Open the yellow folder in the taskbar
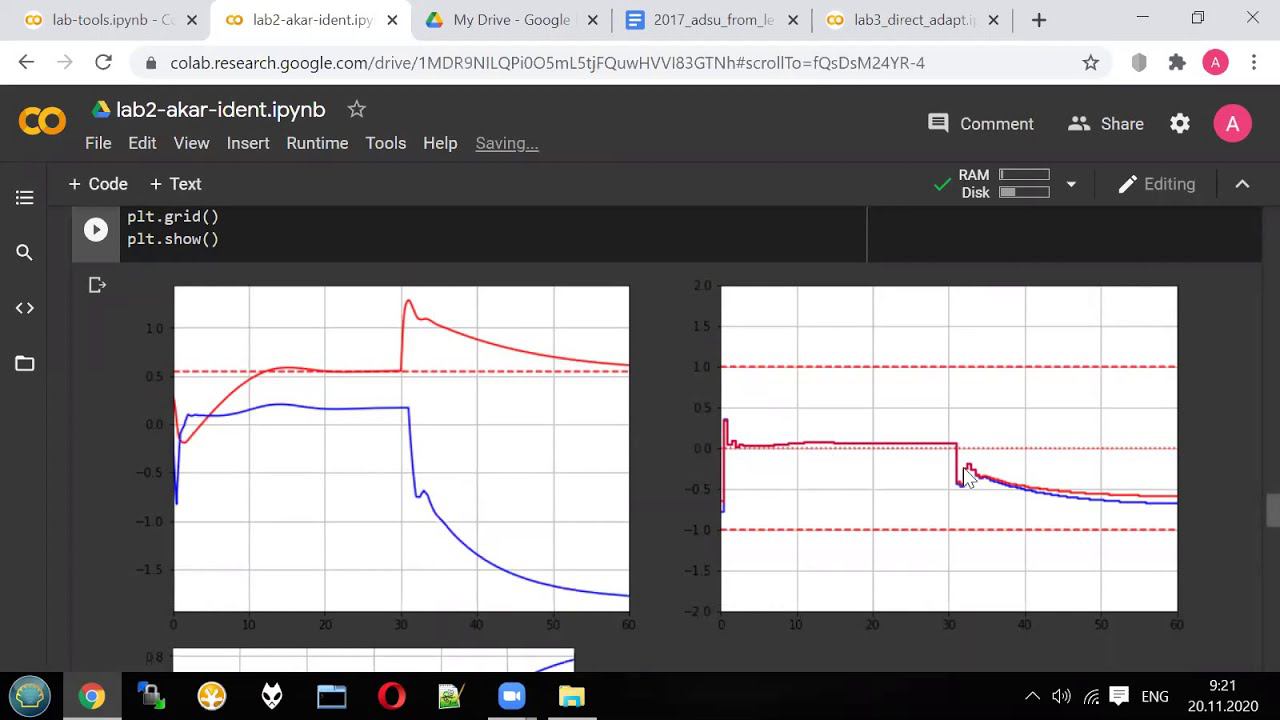 pyautogui.click(x=571, y=696)
